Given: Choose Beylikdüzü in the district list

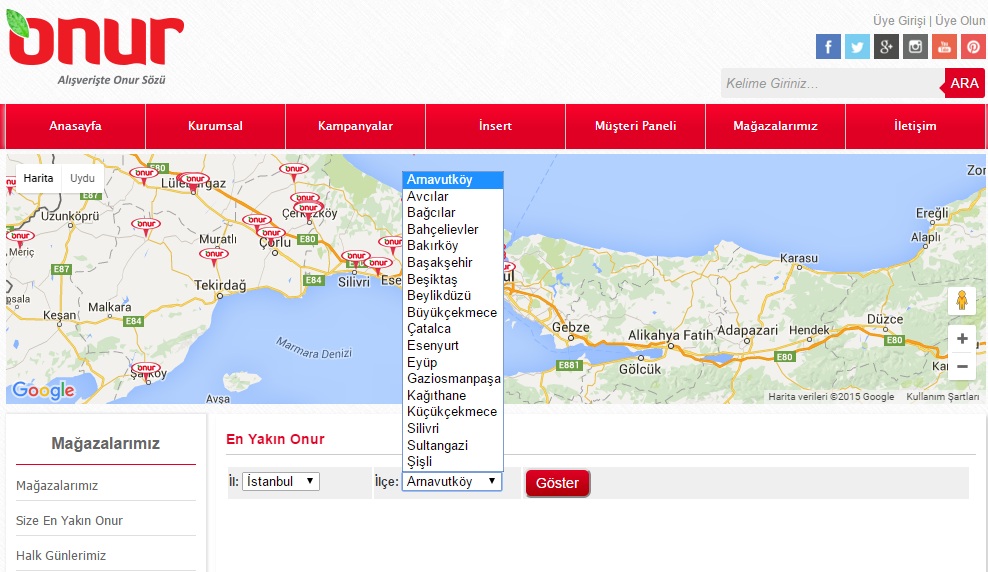Looking at the screenshot, I should coord(452,295).
